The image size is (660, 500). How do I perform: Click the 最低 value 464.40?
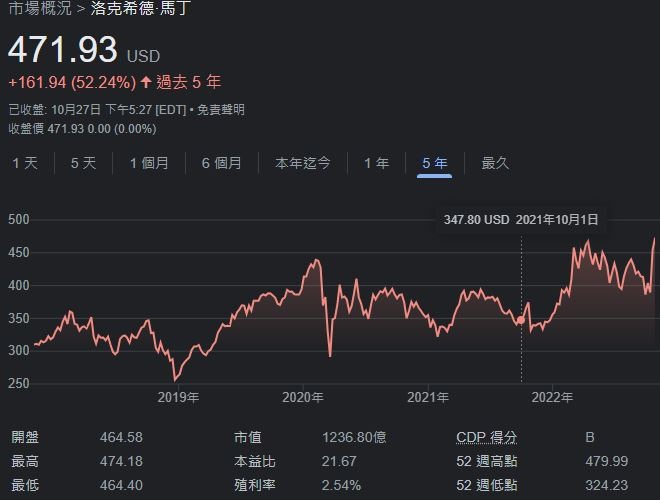(x=121, y=486)
